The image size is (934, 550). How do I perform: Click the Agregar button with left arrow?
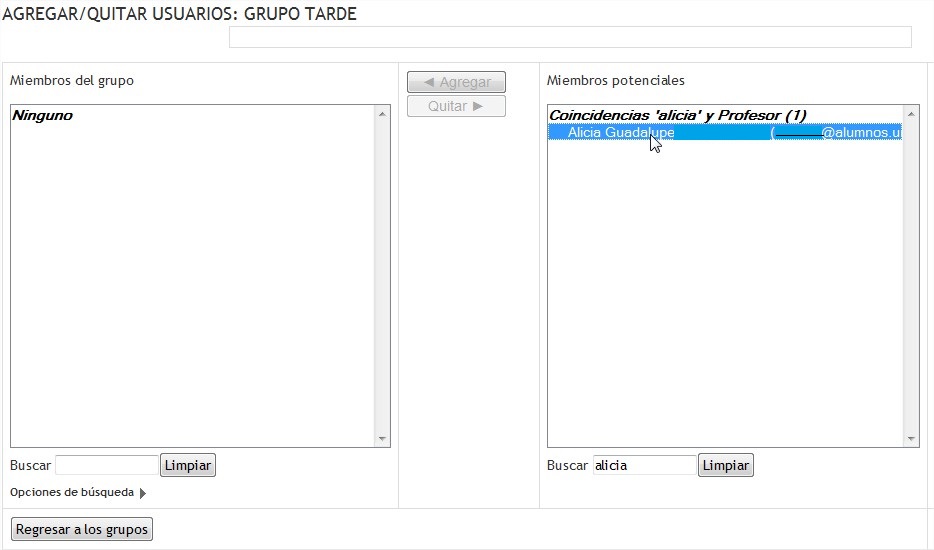[456, 82]
